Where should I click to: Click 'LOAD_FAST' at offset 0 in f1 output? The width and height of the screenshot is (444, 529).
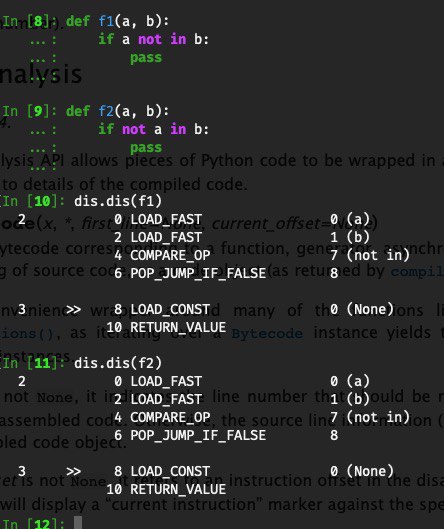(166, 220)
